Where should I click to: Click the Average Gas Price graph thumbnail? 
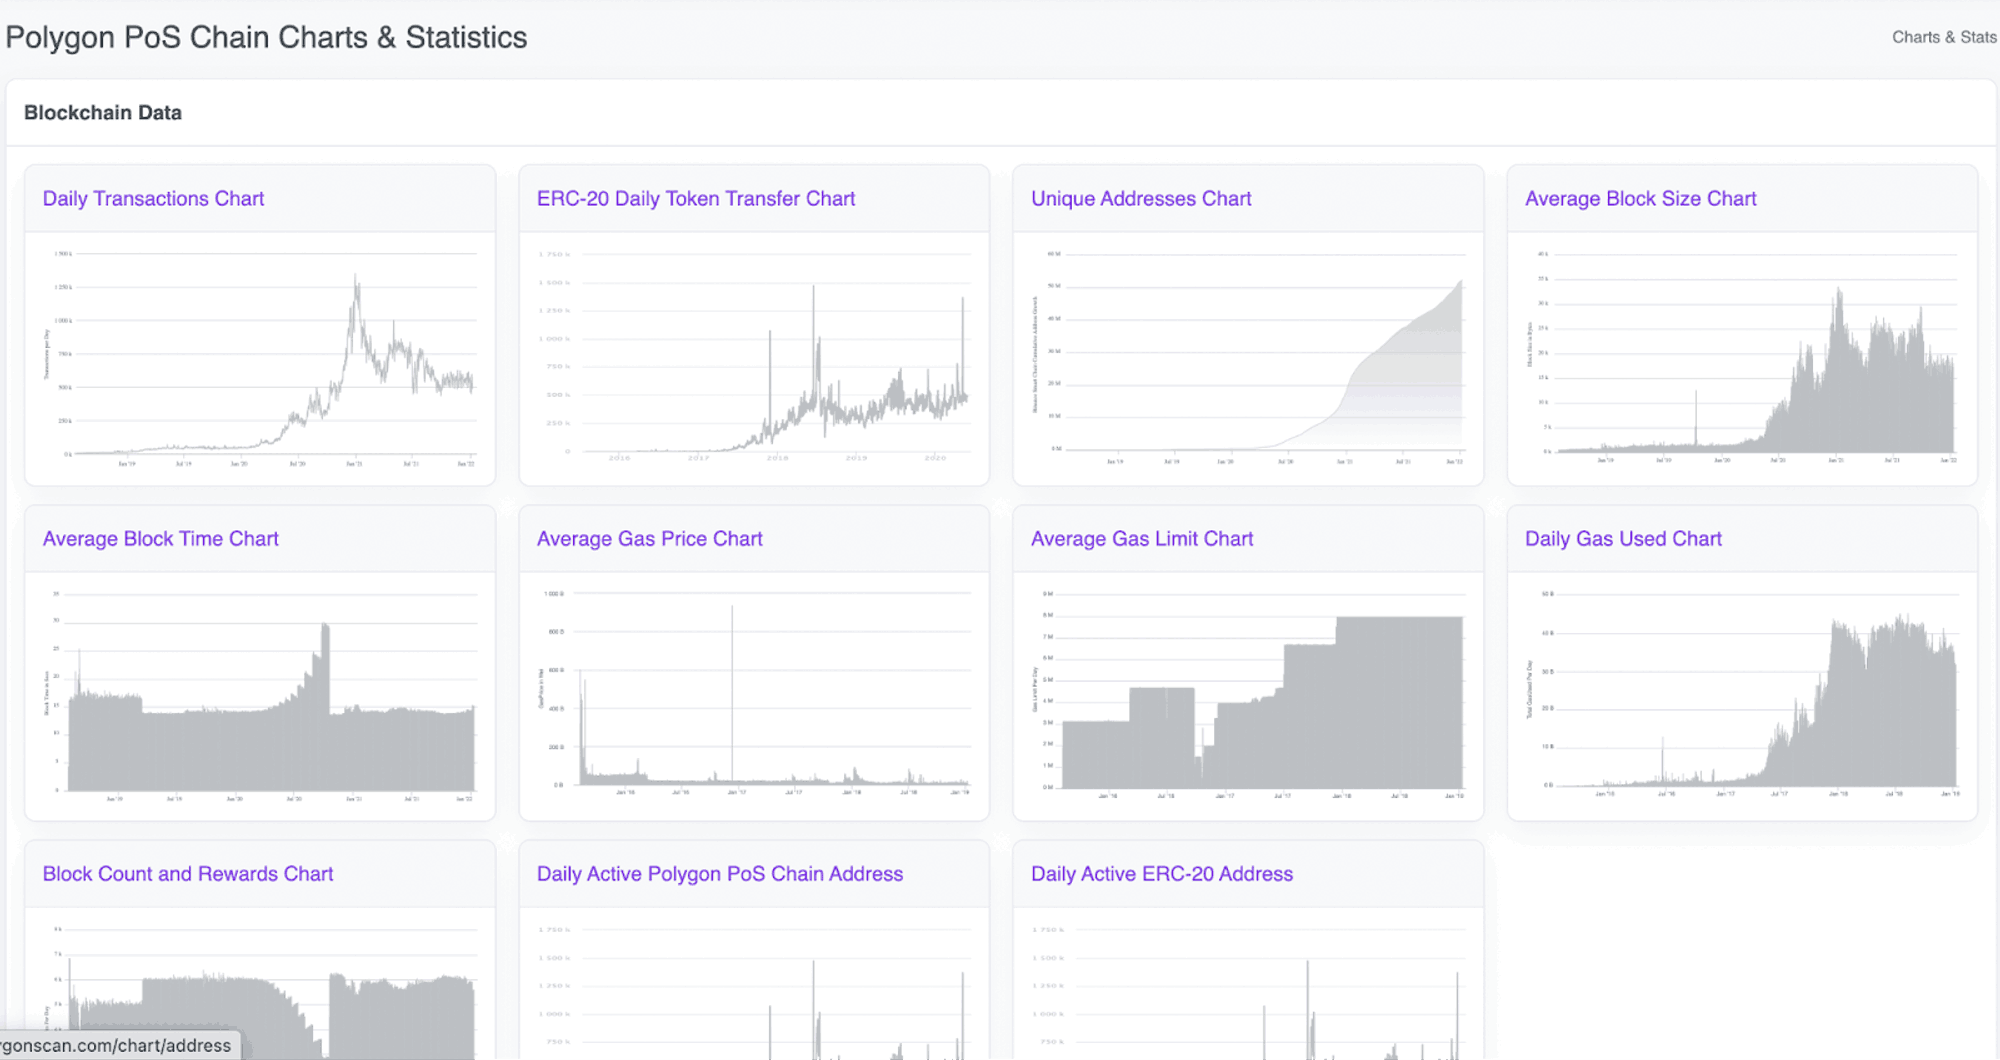click(x=754, y=695)
